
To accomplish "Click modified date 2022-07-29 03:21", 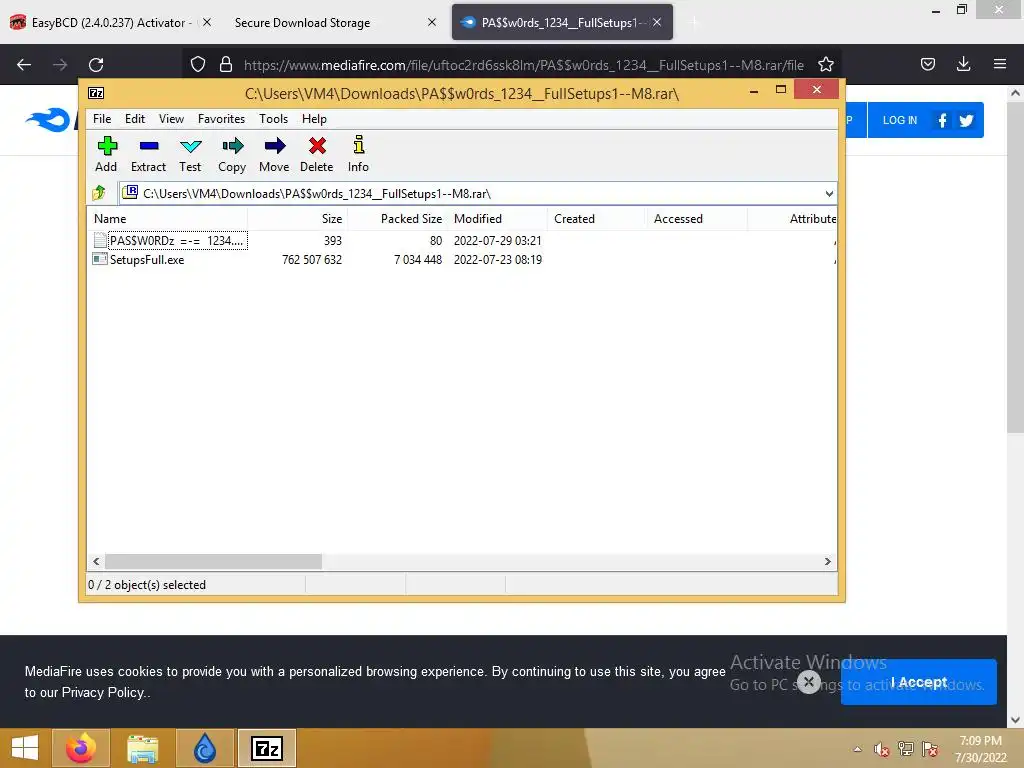I will 498,241.
